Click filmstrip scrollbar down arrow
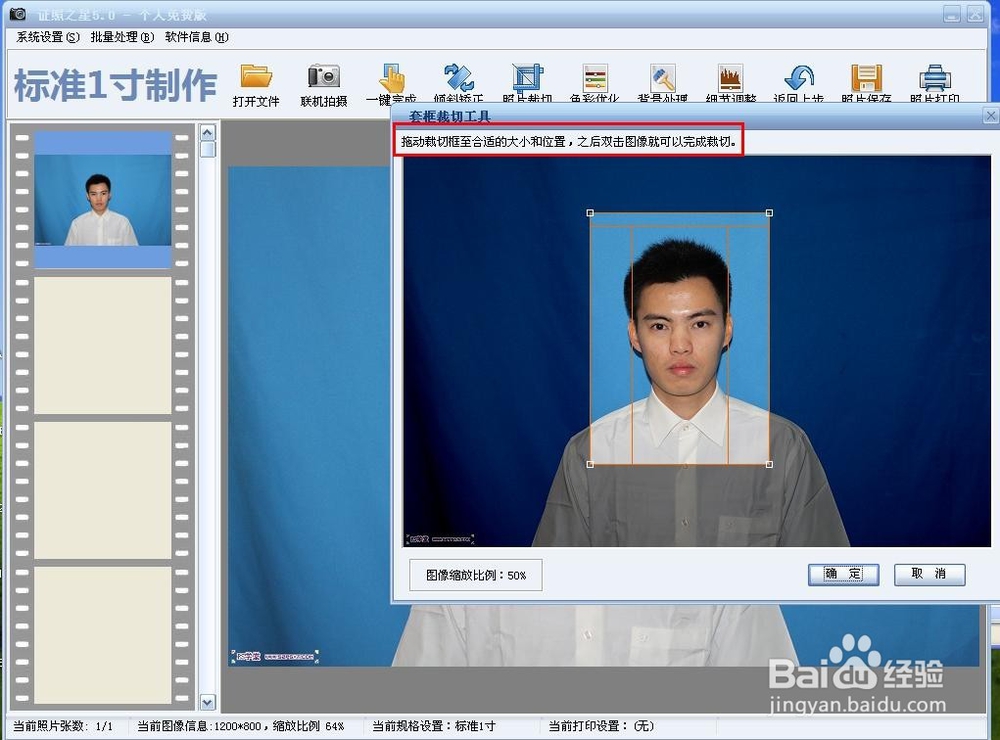 (x=208, y=702)
